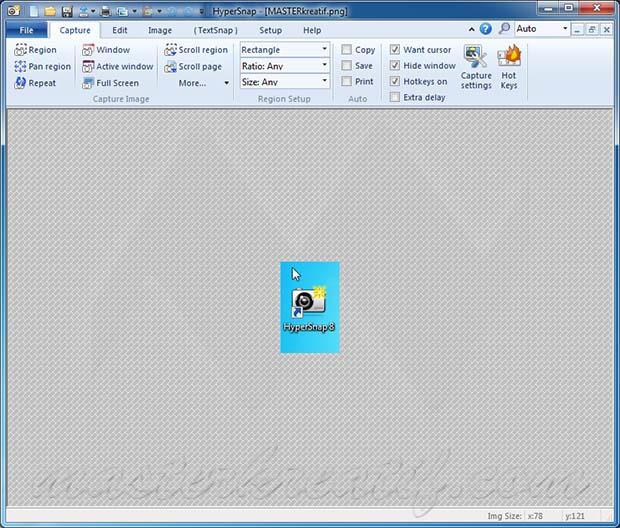Open the File menu button
This screenshot has height=528, width=620.
pyautogui.click(x=26, y=30)
